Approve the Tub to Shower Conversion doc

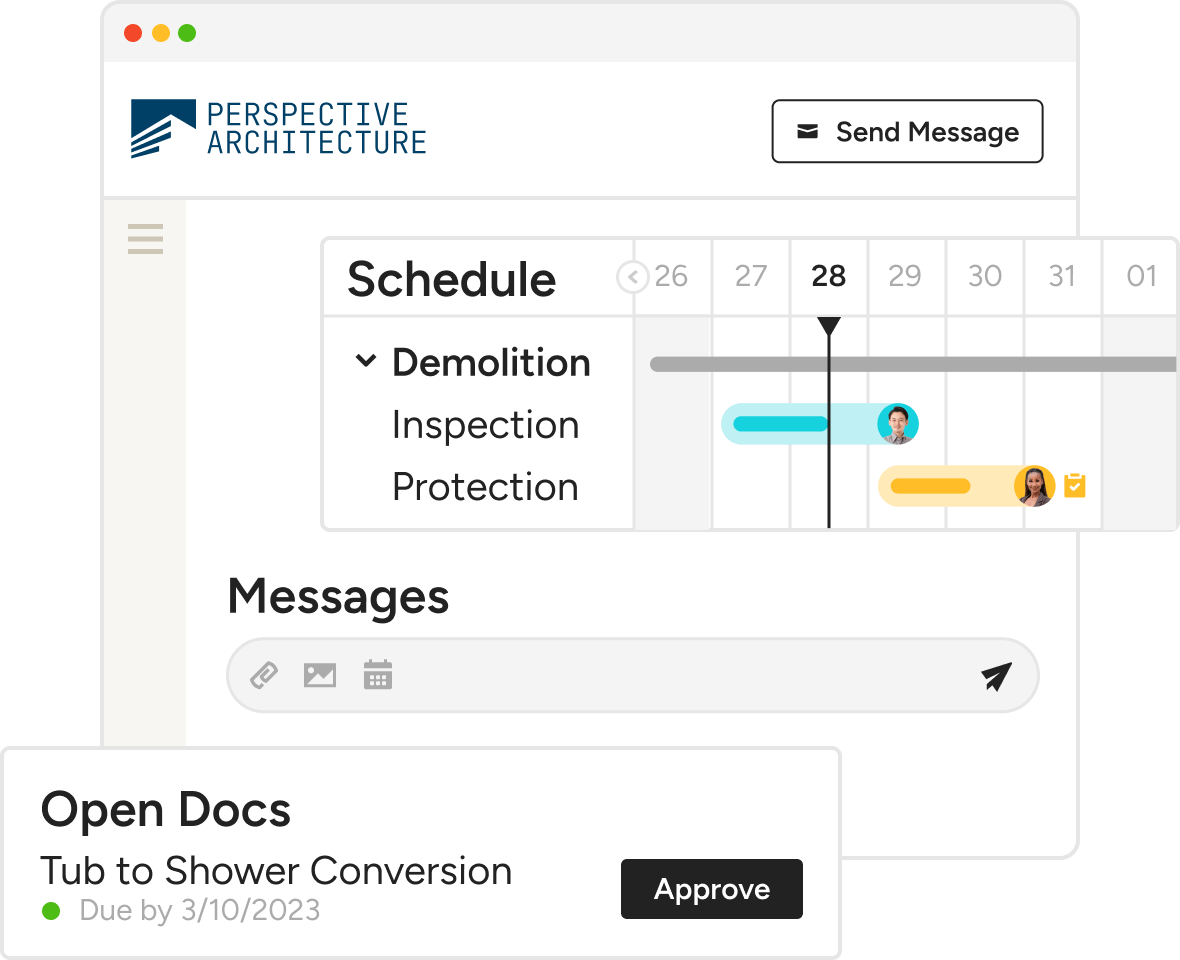click(711, 889)
